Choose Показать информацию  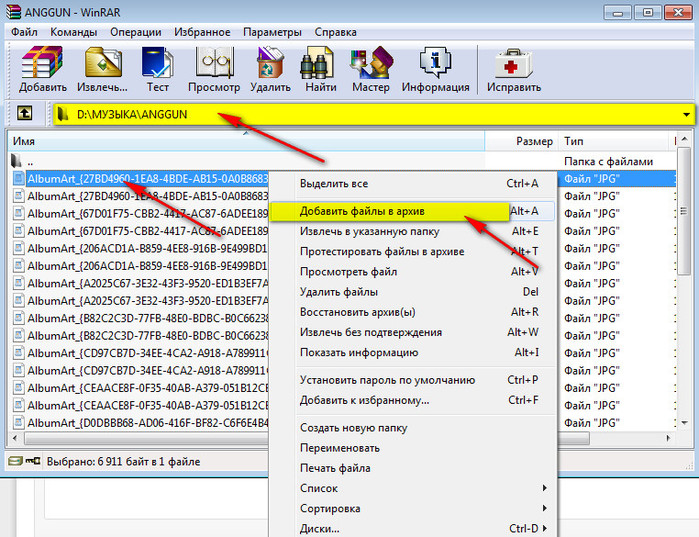tap(413, 353)
